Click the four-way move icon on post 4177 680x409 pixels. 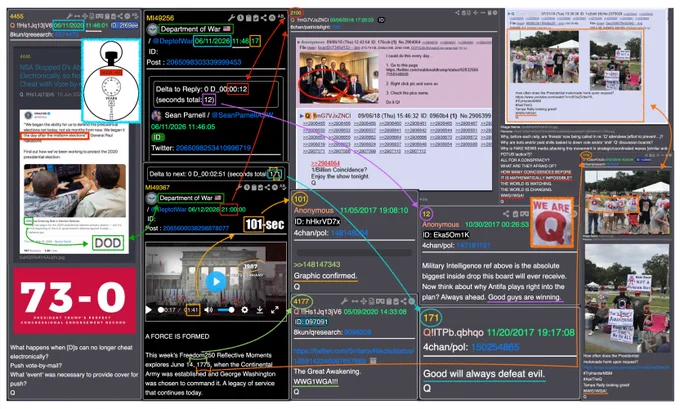[x=363, y=301]
